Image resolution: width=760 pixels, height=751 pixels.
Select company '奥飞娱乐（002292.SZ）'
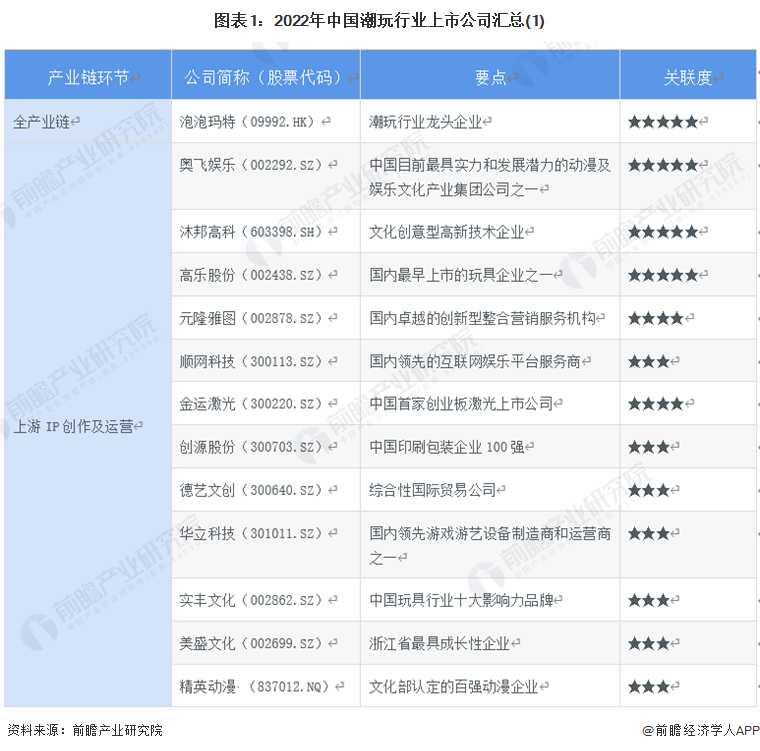pos(253,165)
